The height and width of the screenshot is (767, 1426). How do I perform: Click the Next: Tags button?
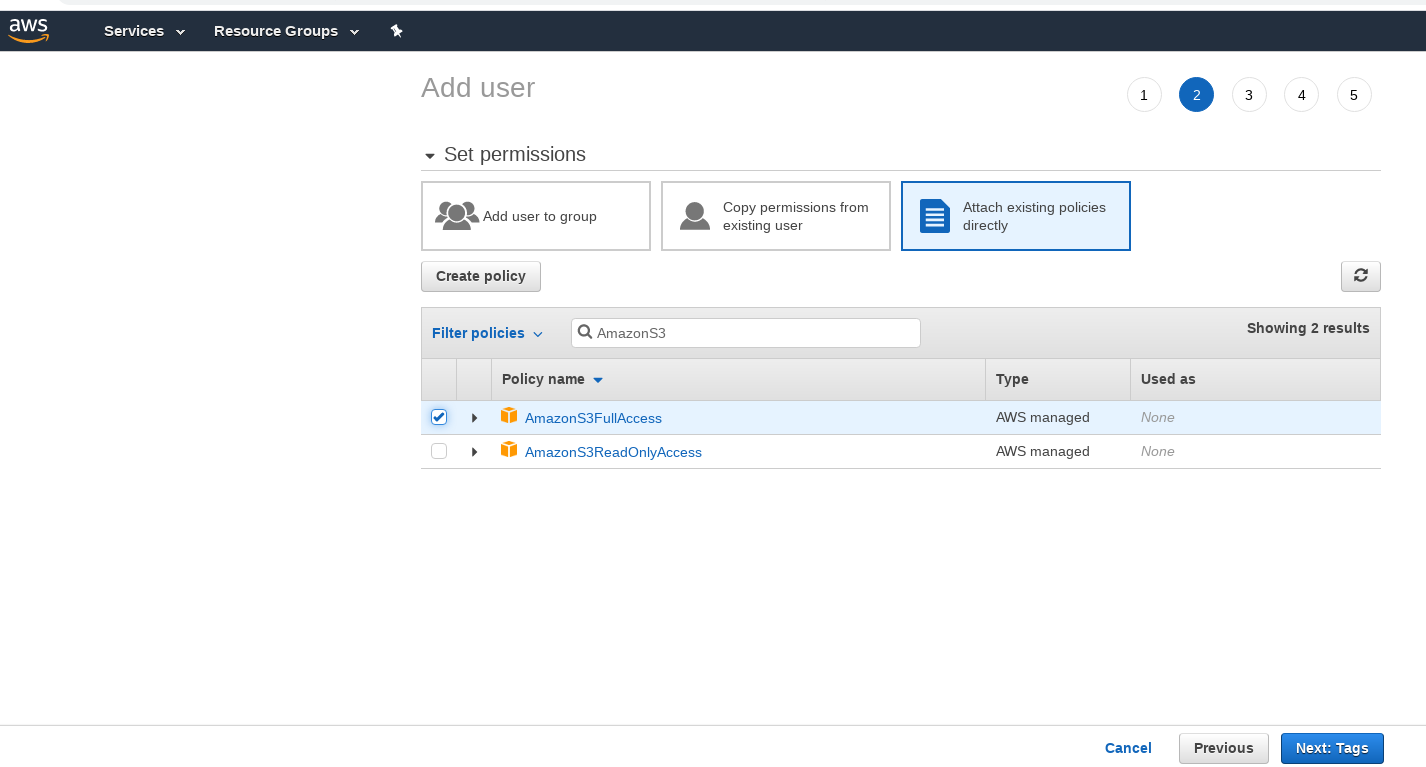click(1332, 748)
